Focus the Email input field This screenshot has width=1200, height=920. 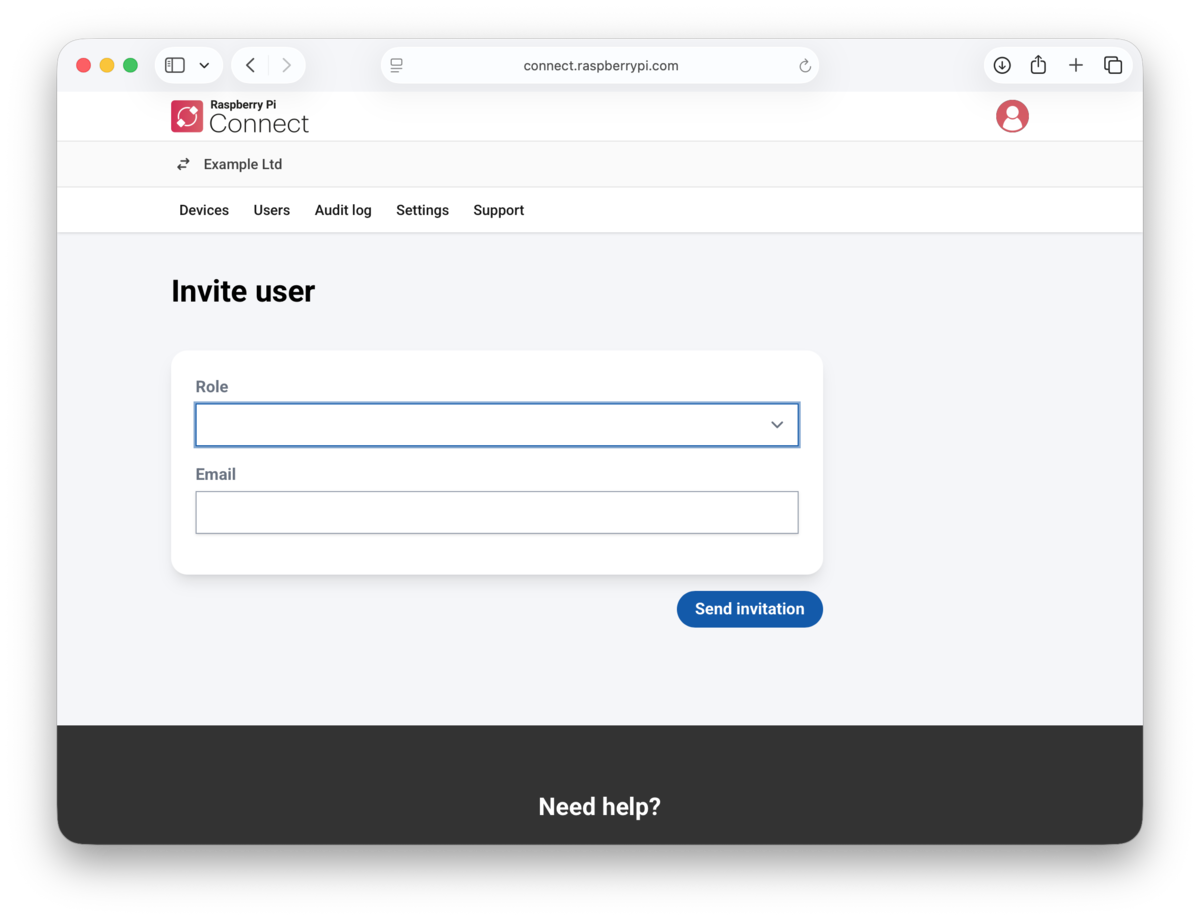point(497,512)
